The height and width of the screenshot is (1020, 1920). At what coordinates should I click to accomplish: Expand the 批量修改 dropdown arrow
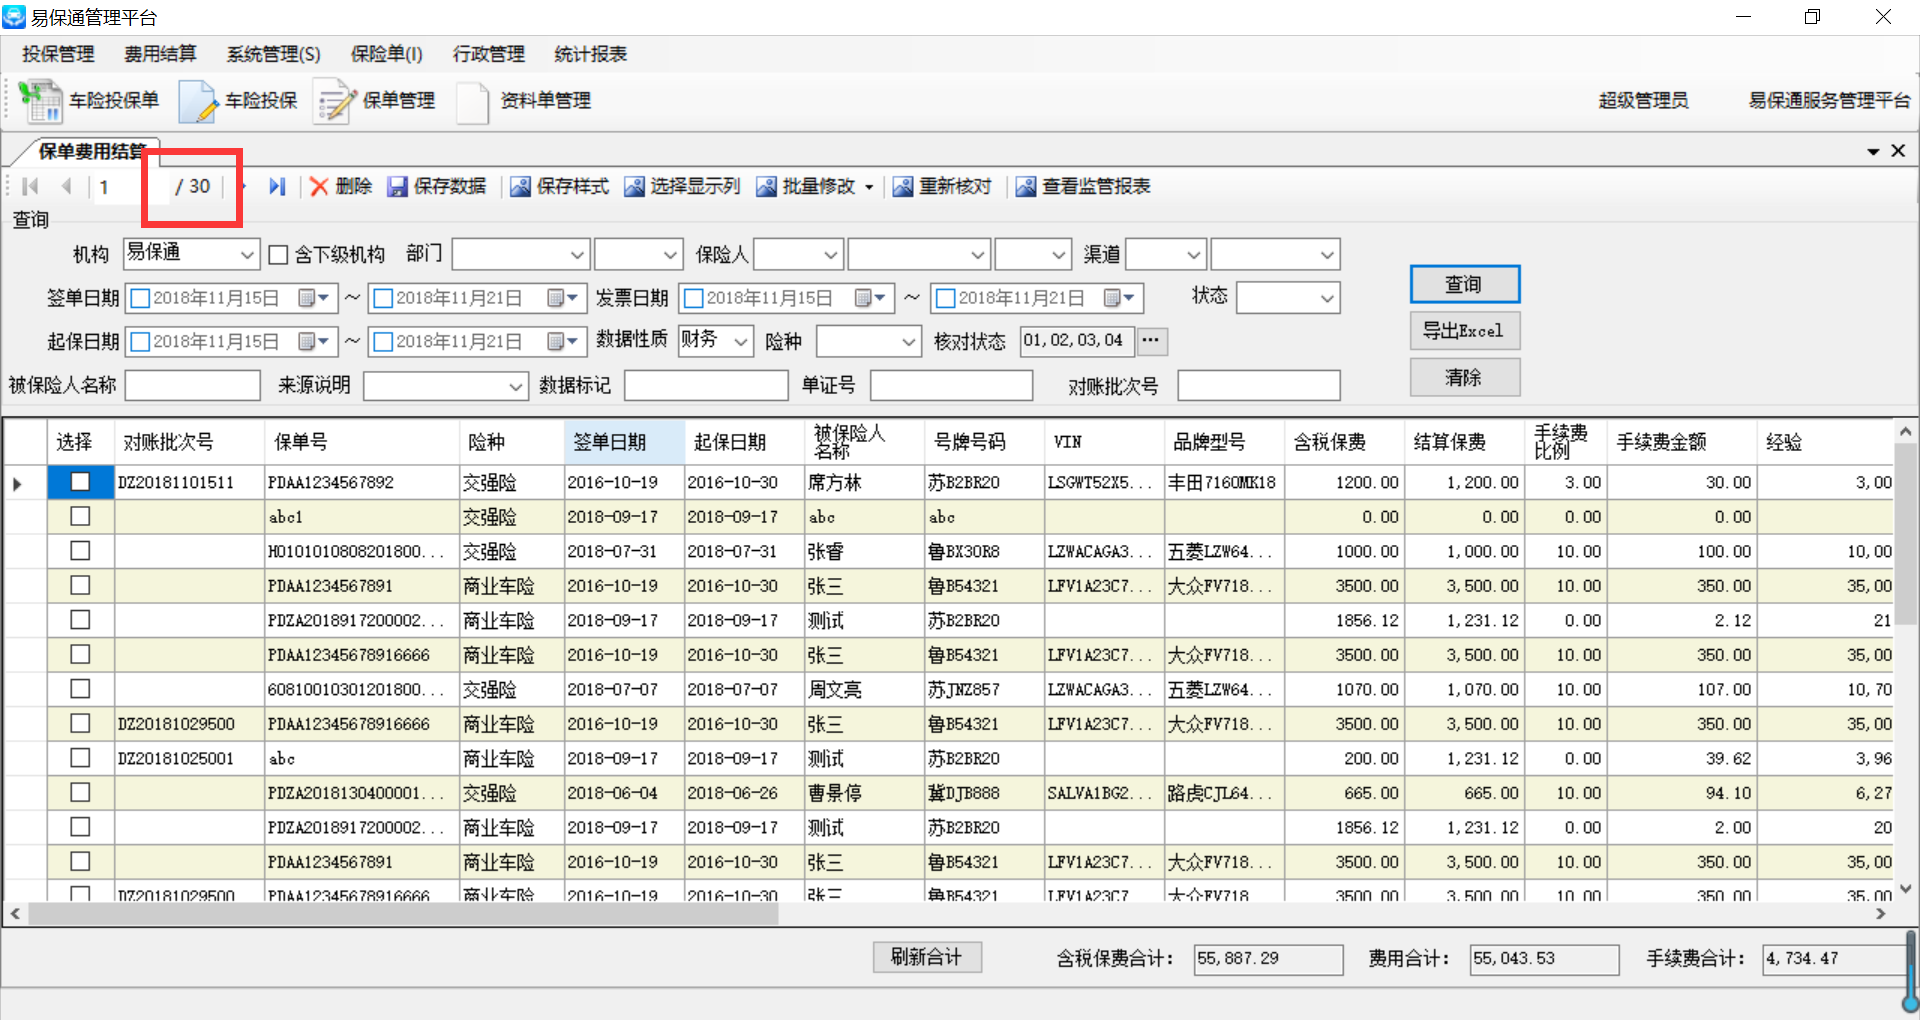pyautogui.click(x=869, y=187)
